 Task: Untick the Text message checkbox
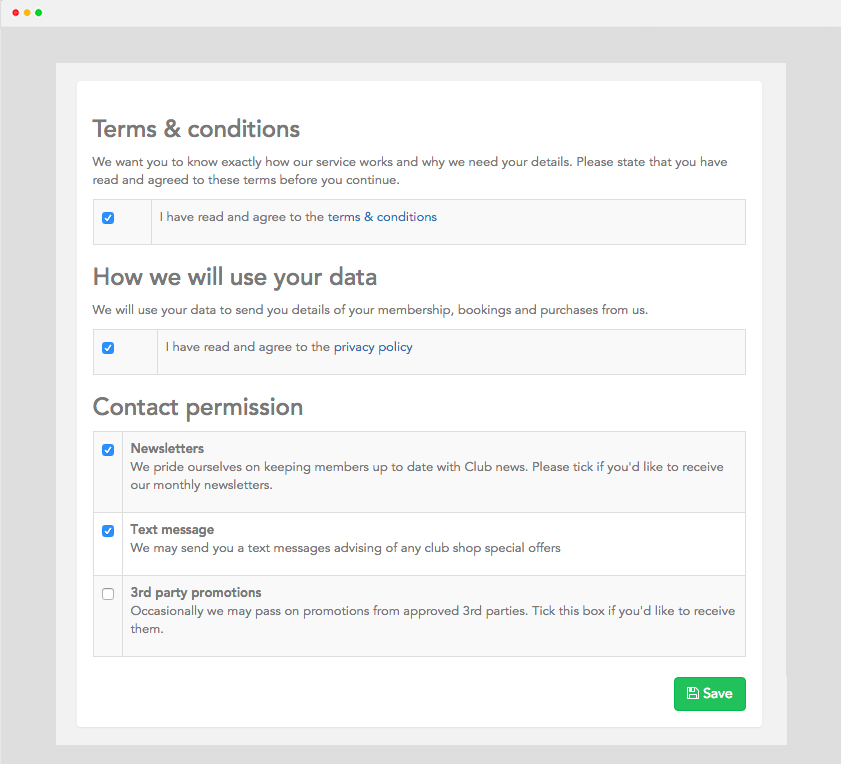108,531
